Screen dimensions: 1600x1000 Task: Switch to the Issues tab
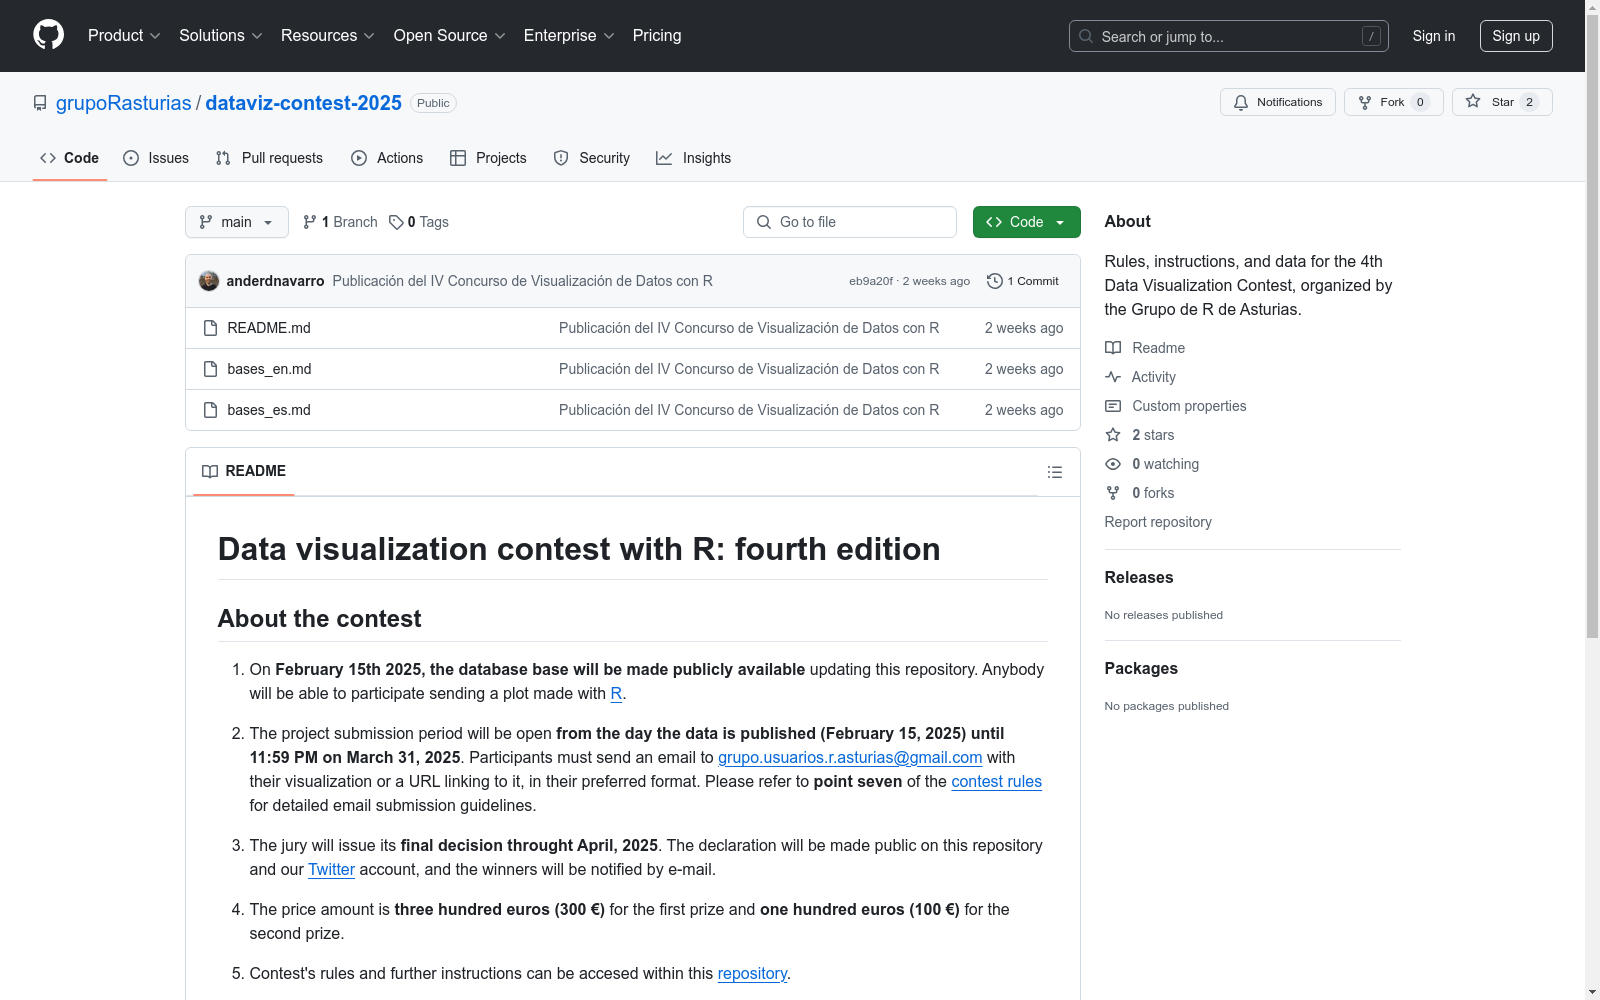tap(156, 158)
